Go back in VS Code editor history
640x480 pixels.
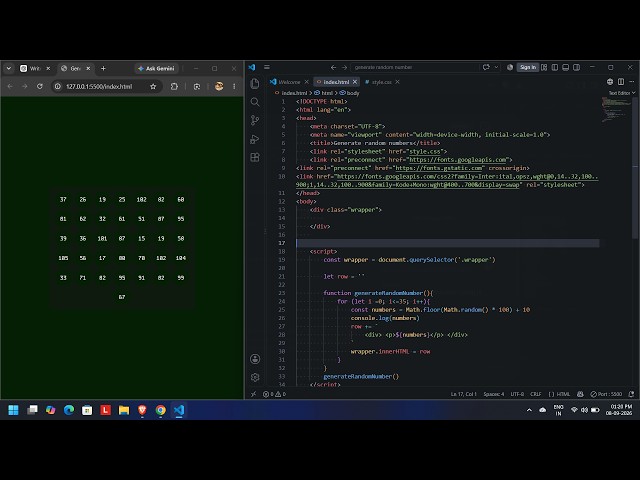(333, 67)
